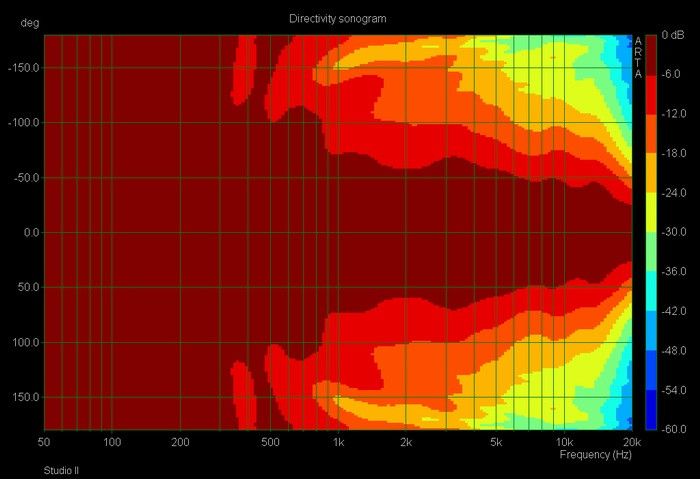Click the "1k" frequency axis label
700x479 pixels.
(338, 442)
